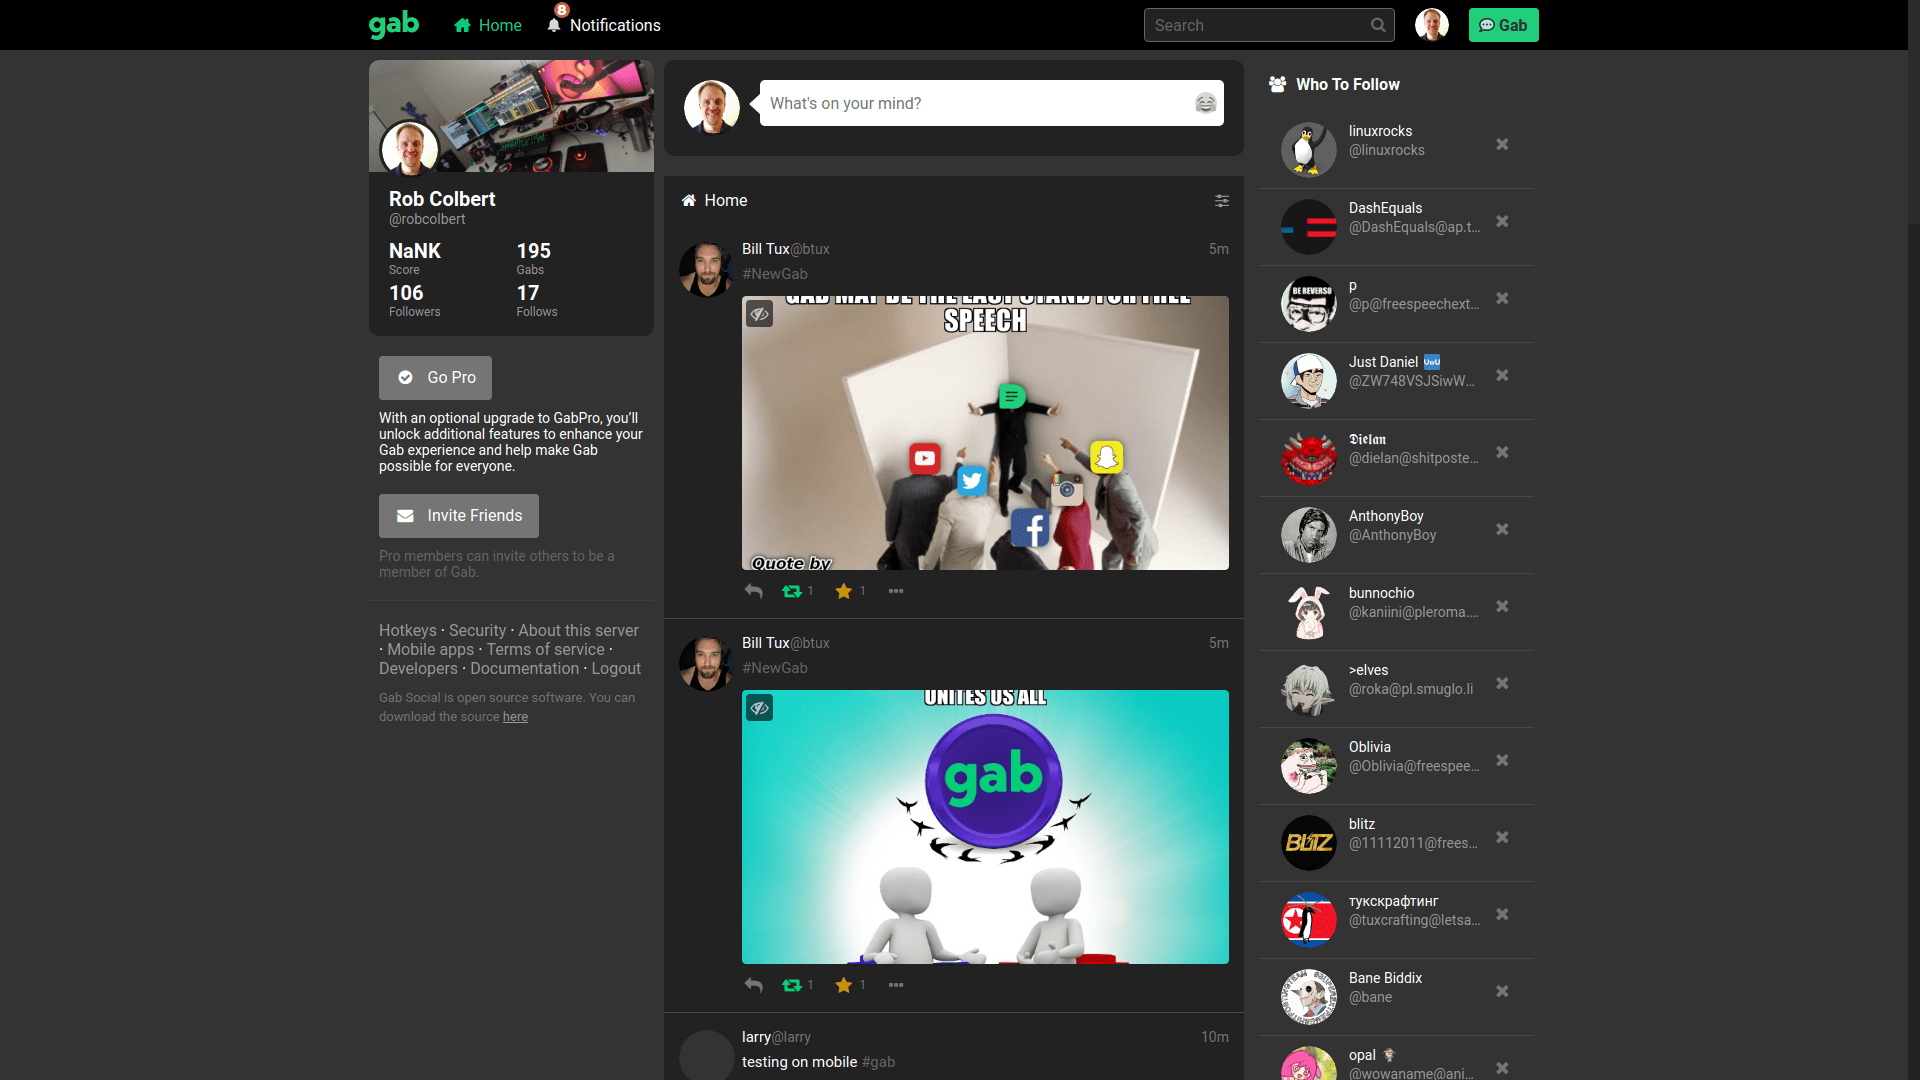Viewport: 1920px width, 1080px height.
Task: Open more options on second Bill Tux post
Action: pyautogui.click(x=896, y=985)
